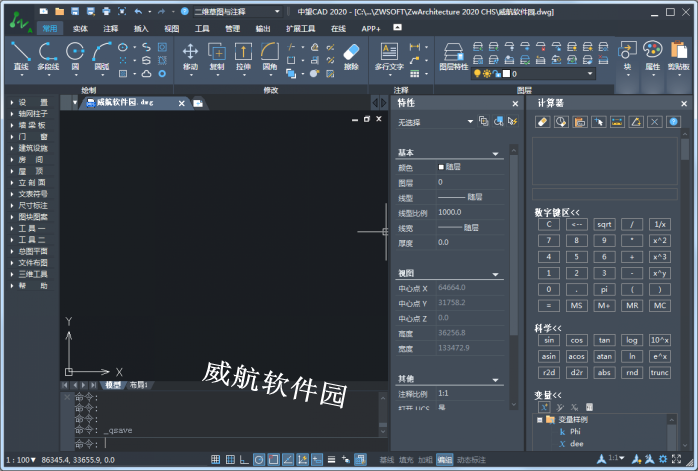The width and height of the screenshot is (698, 471).
Task: Activate the Copy (复制) tool
Action: 217,56
